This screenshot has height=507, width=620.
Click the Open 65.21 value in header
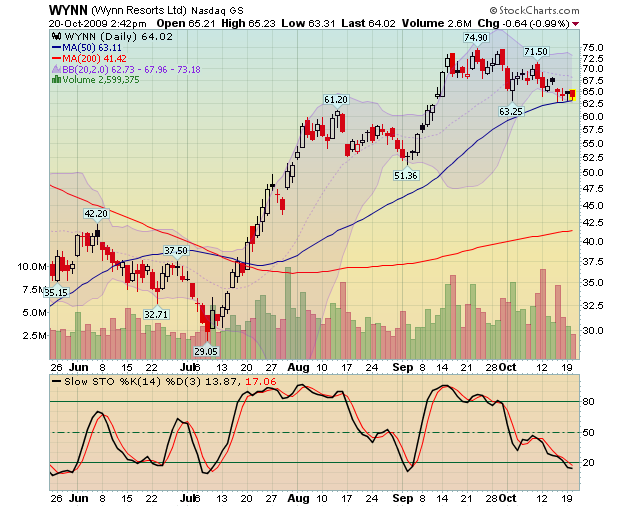186,23
